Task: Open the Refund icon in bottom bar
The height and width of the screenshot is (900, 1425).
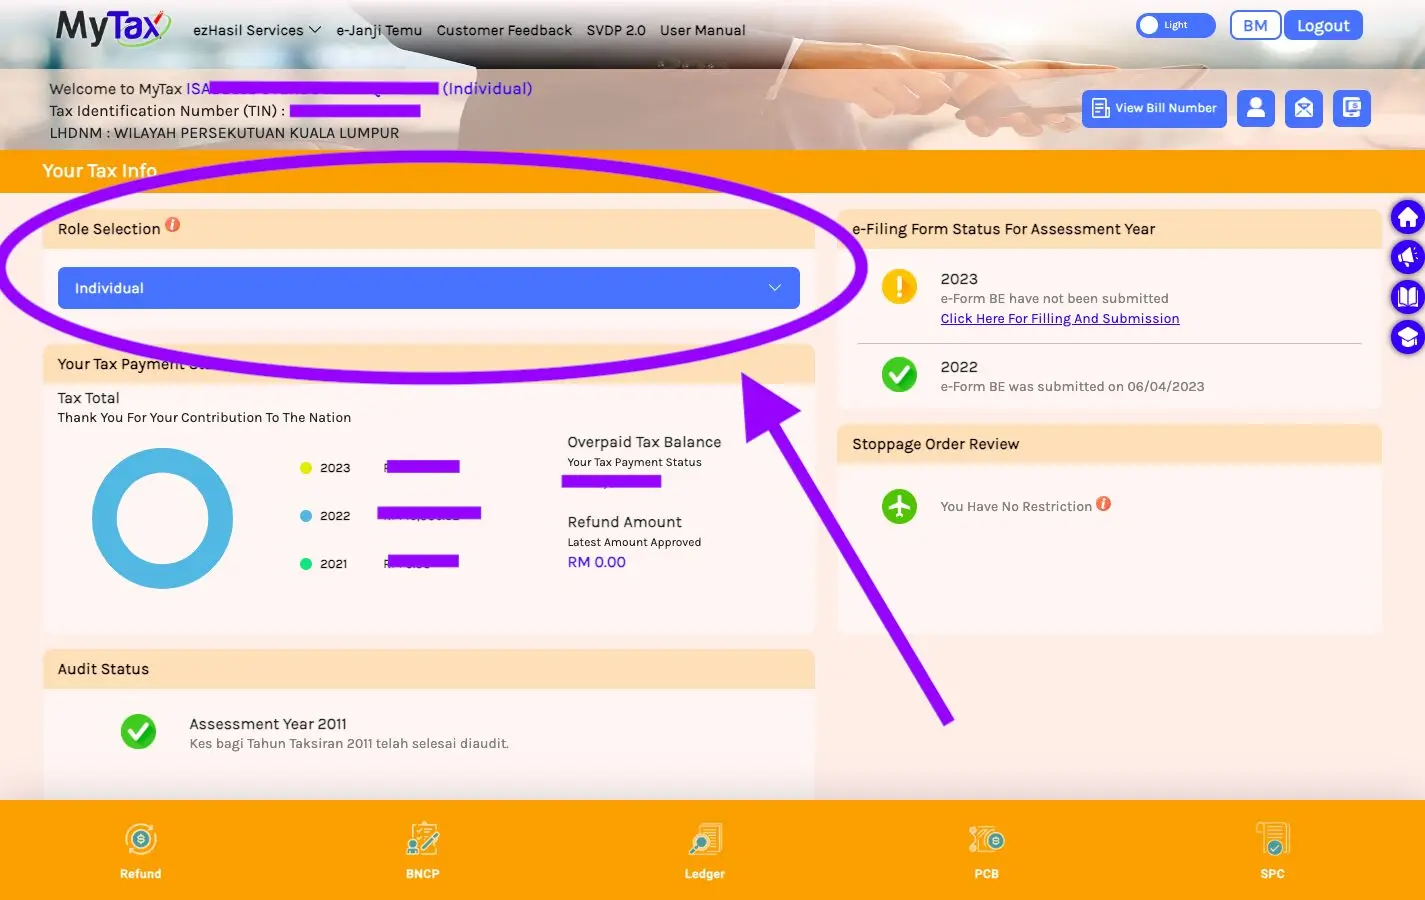Action: click(x=141, y=840)
